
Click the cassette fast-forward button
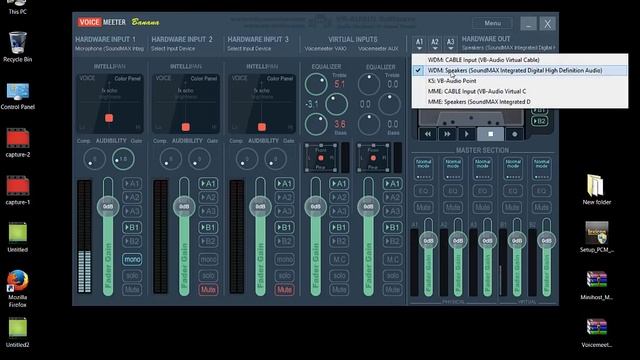click(x=447, y=134)
